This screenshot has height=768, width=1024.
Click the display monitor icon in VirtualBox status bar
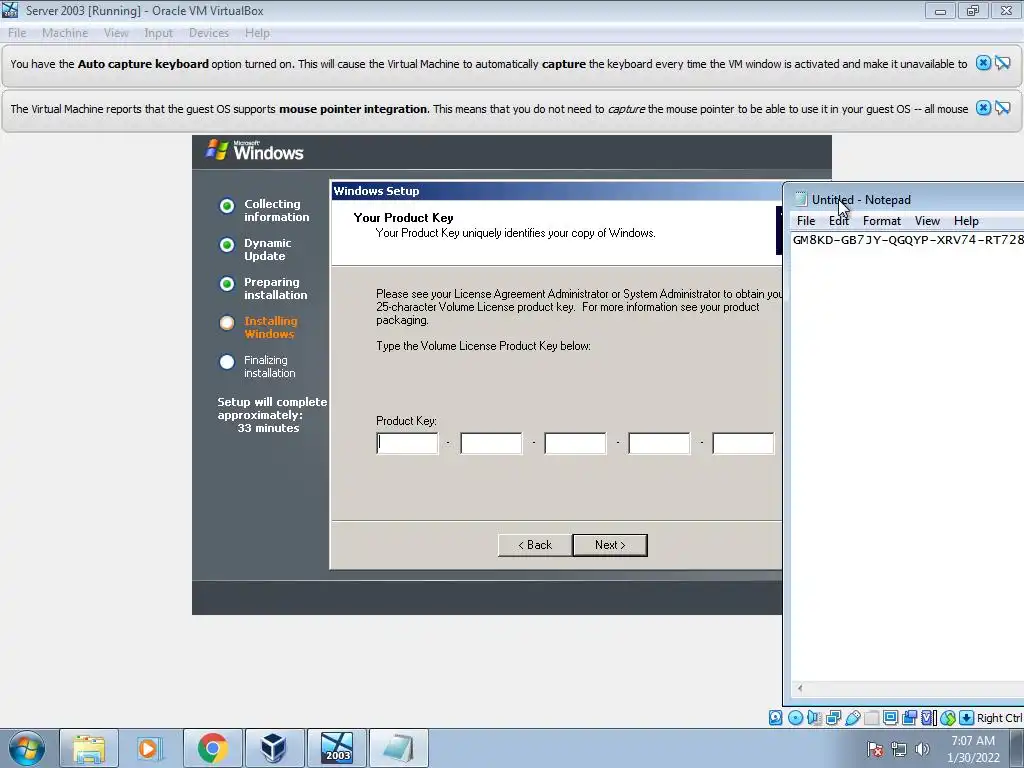pos(890,718)
